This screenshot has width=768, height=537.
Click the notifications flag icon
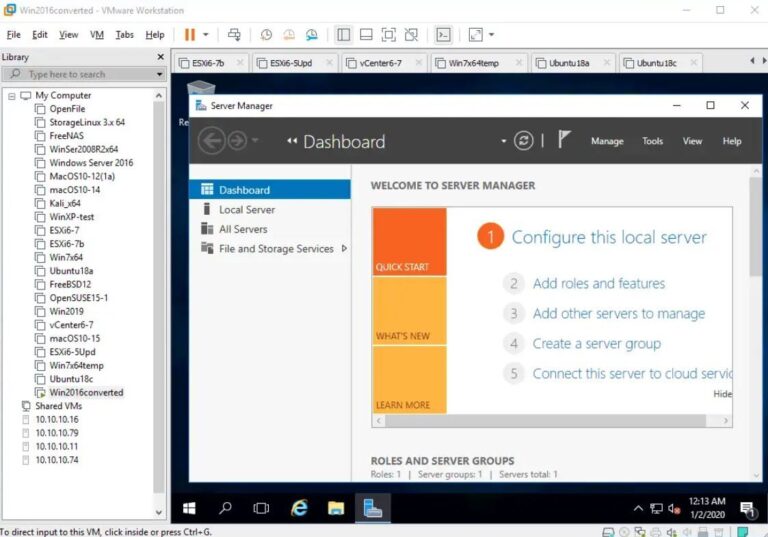[x=564, y=139]
